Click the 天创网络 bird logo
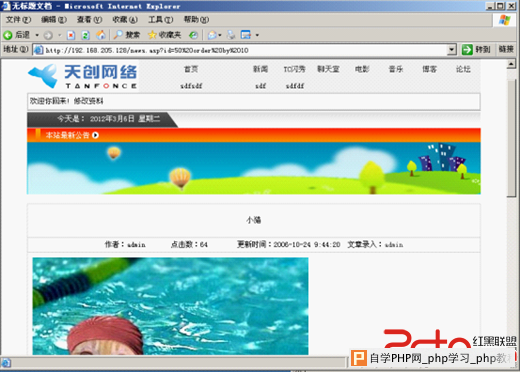This screenshot has height=372, width=520. pyautogui.click(x=43, y=76)
